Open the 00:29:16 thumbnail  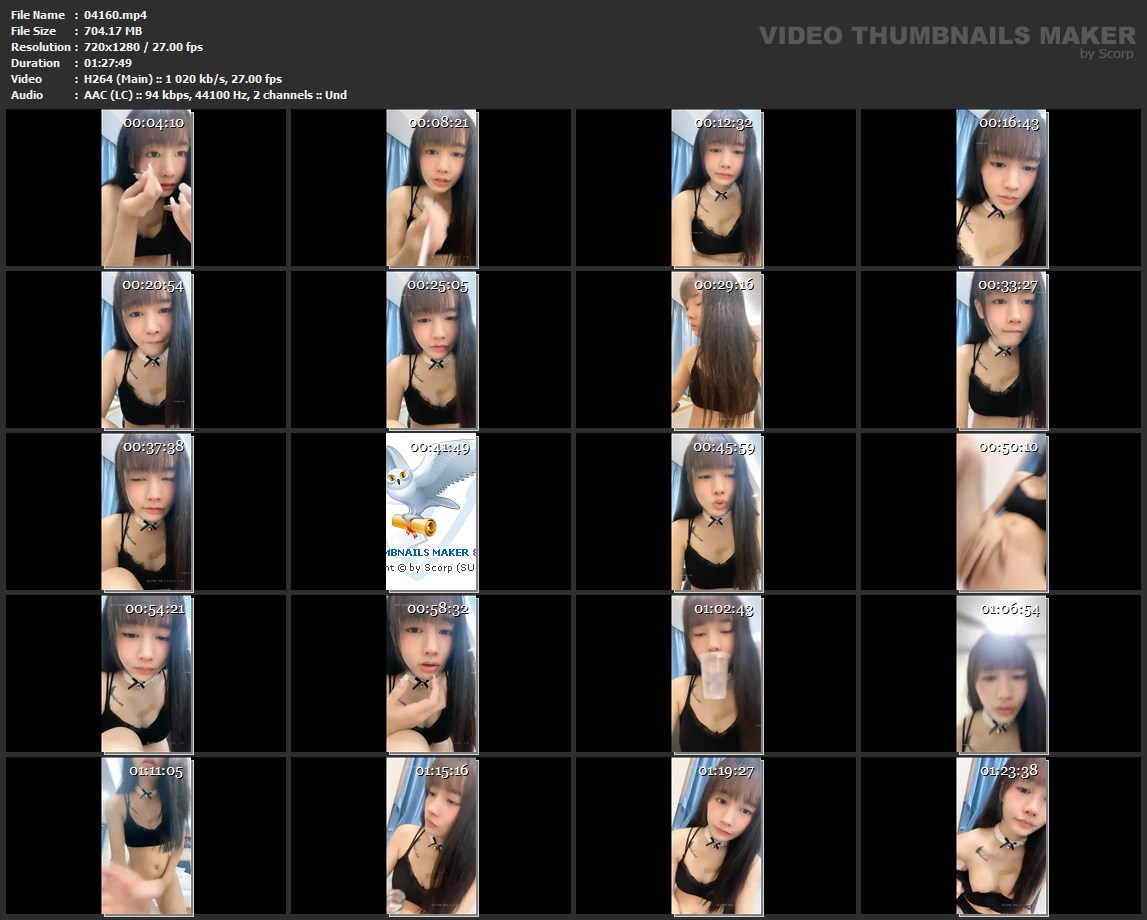716,350
